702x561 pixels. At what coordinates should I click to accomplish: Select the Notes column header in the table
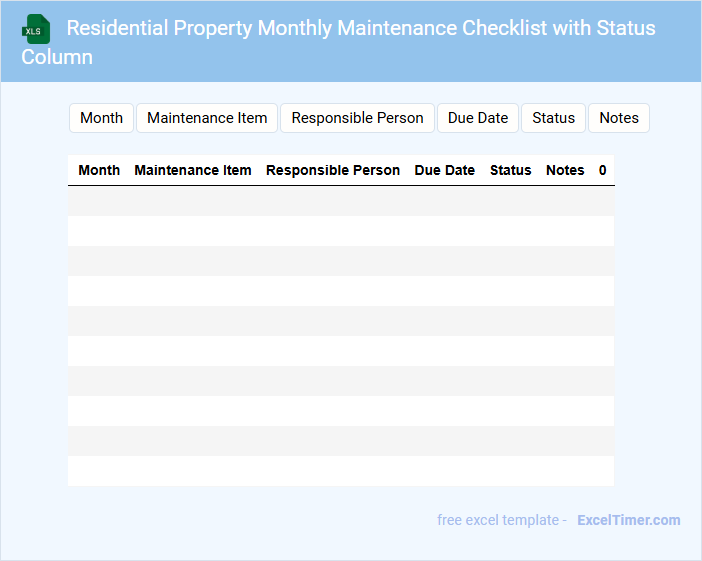[565, 170]
